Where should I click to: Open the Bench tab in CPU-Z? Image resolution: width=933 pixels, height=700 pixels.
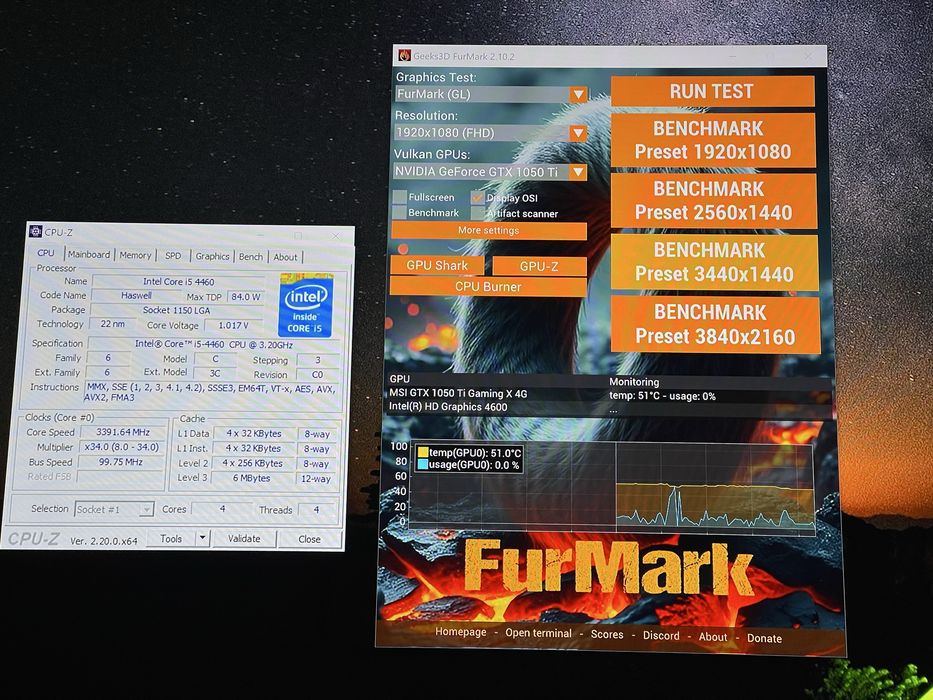coord(251,257)
